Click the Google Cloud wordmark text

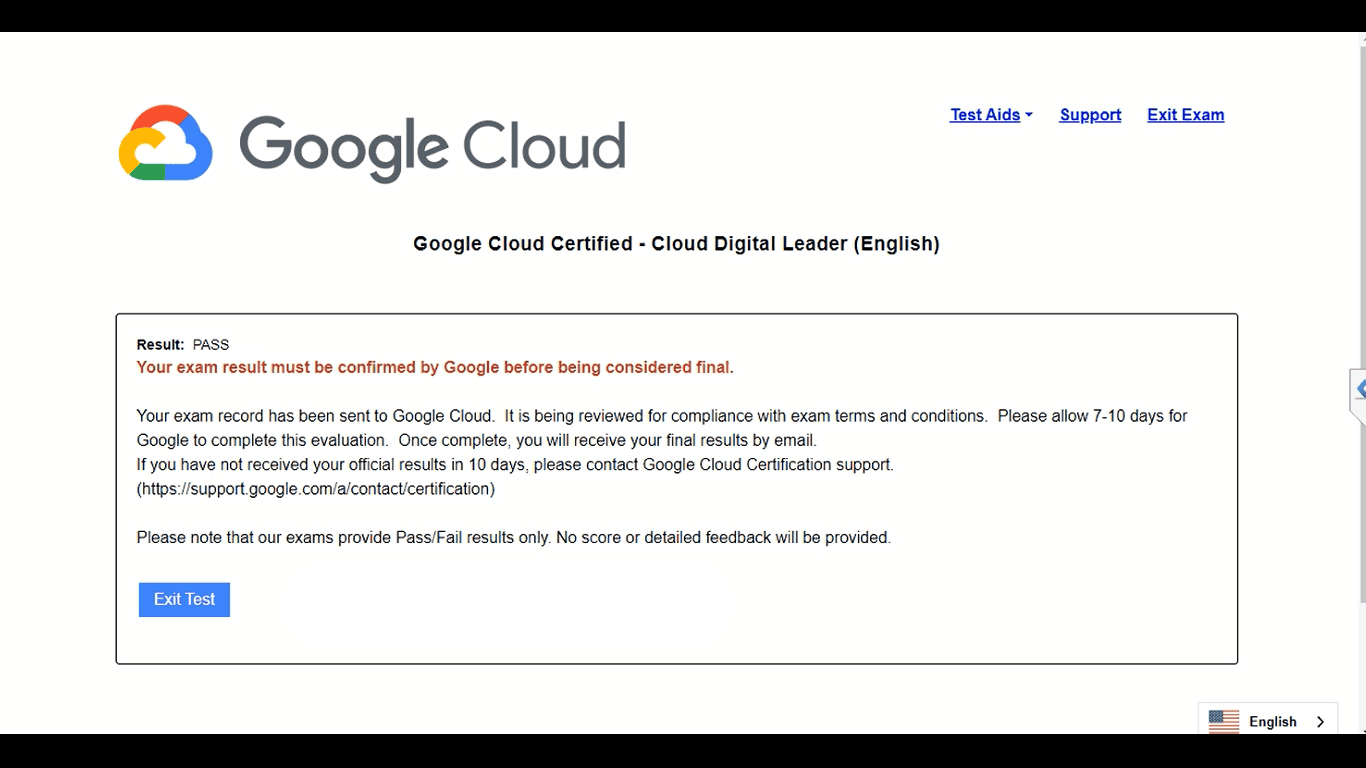432,147
